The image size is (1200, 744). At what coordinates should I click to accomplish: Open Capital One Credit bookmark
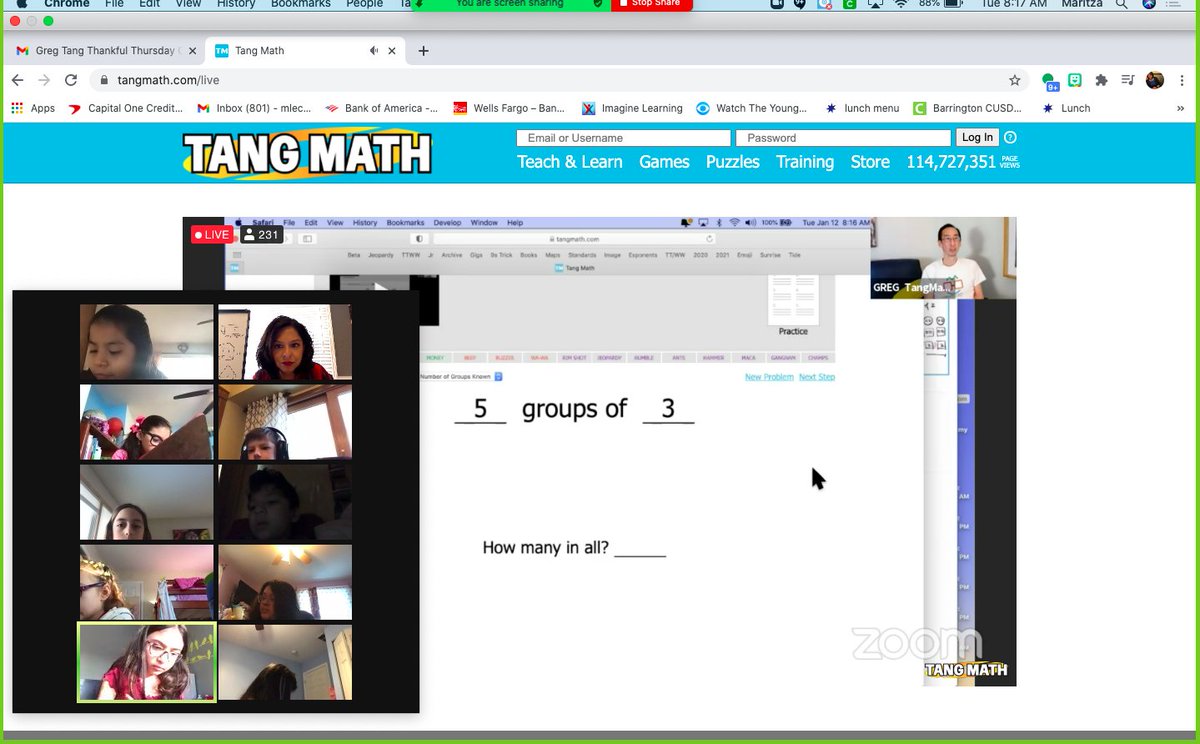click(x=125, y=108)
